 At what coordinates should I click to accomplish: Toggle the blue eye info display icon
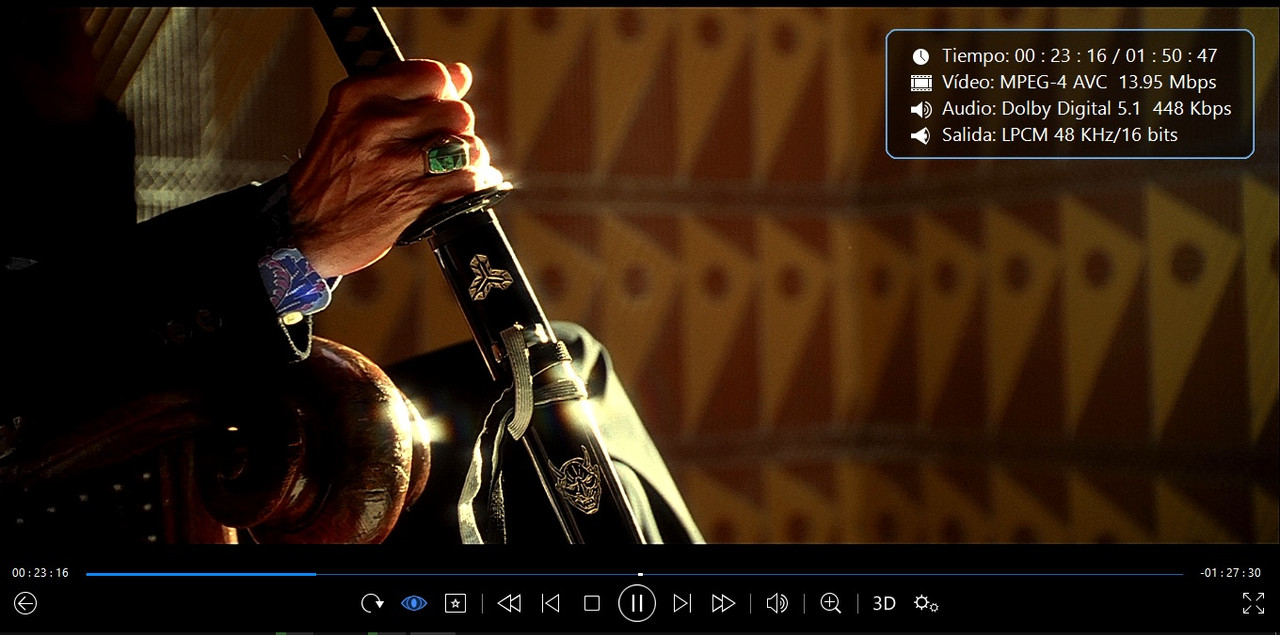pyautogui.click(x=414, y=603)
